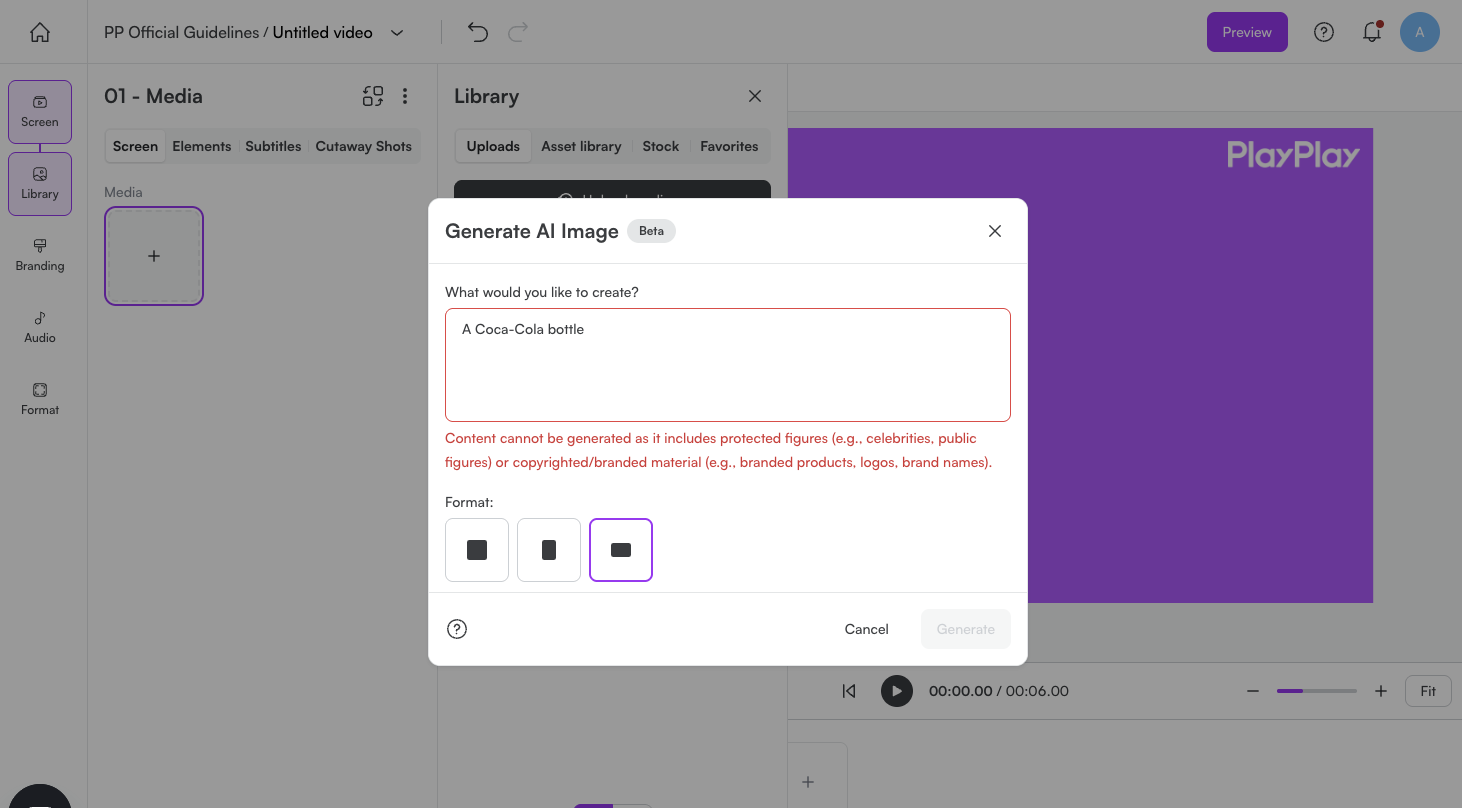
Task: Open the Audio sidebar section
Action: coord(40,327)
